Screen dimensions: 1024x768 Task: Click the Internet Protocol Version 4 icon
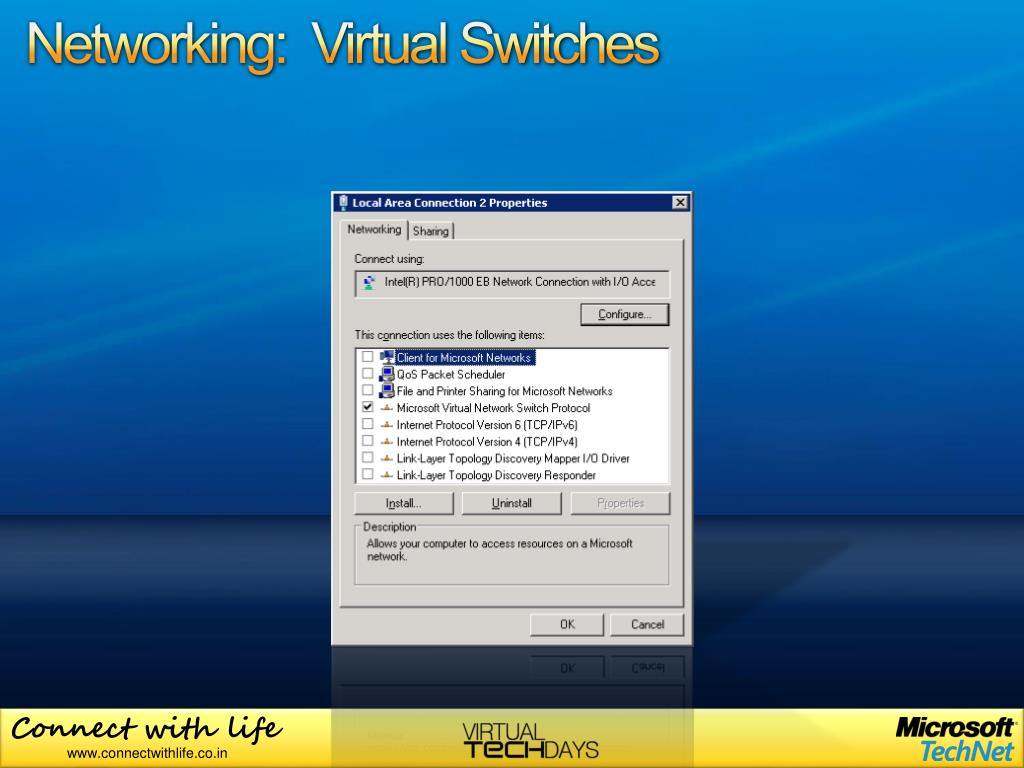pos(387,441)
